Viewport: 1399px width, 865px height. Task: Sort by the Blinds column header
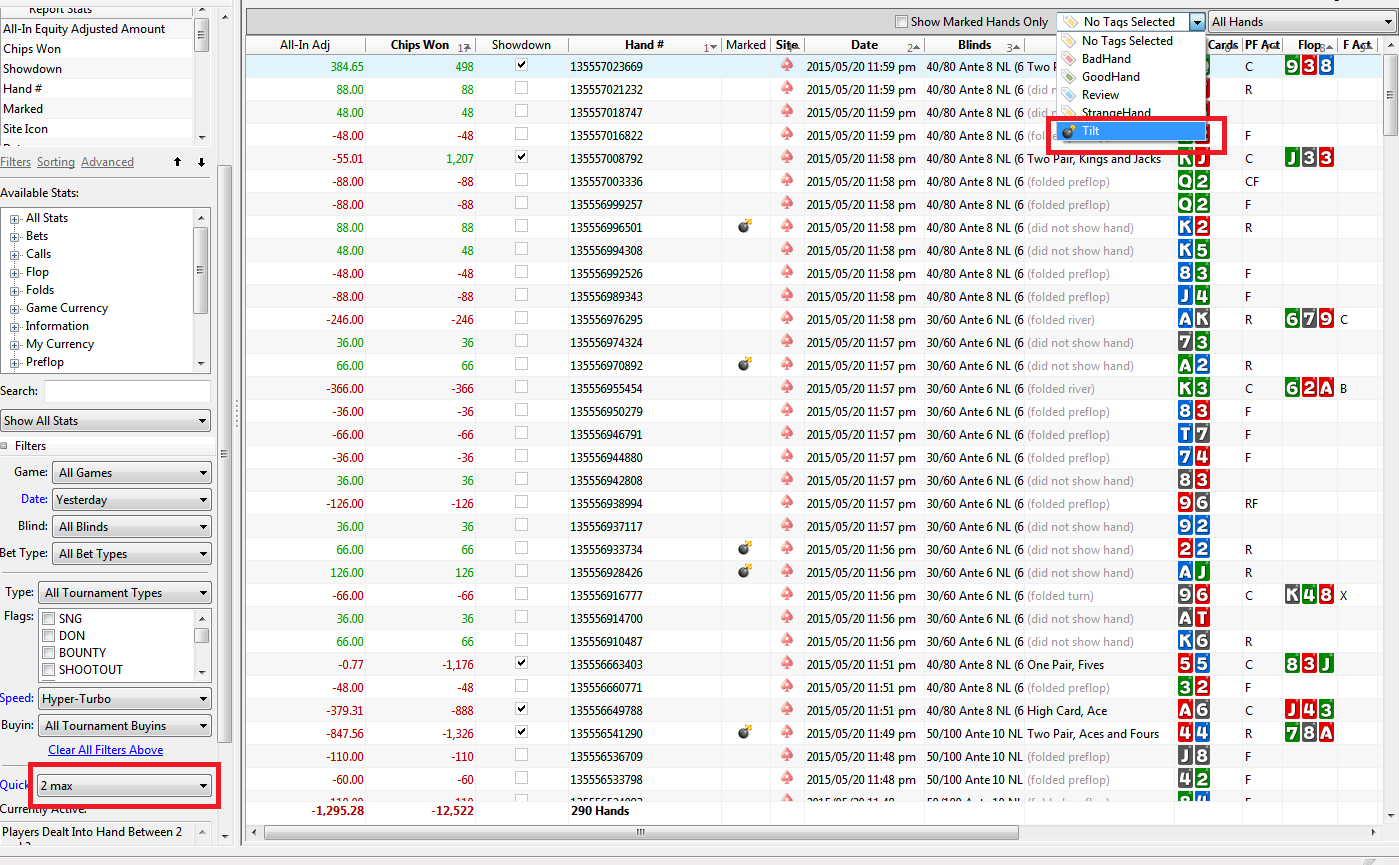tap(974, 45)
